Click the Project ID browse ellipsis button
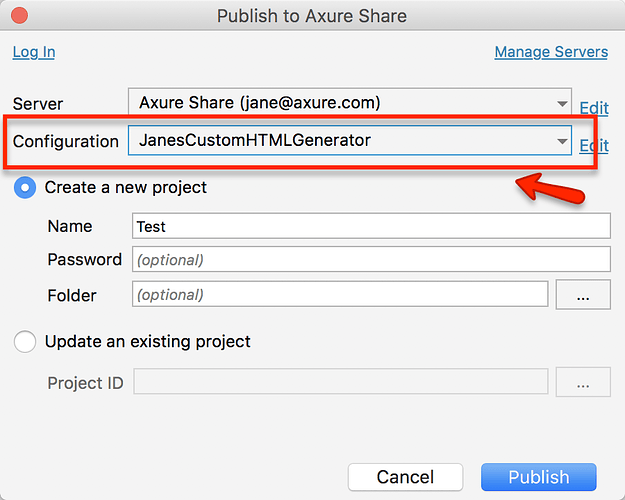This screenshot has width=625, height=500. [583, 383]
